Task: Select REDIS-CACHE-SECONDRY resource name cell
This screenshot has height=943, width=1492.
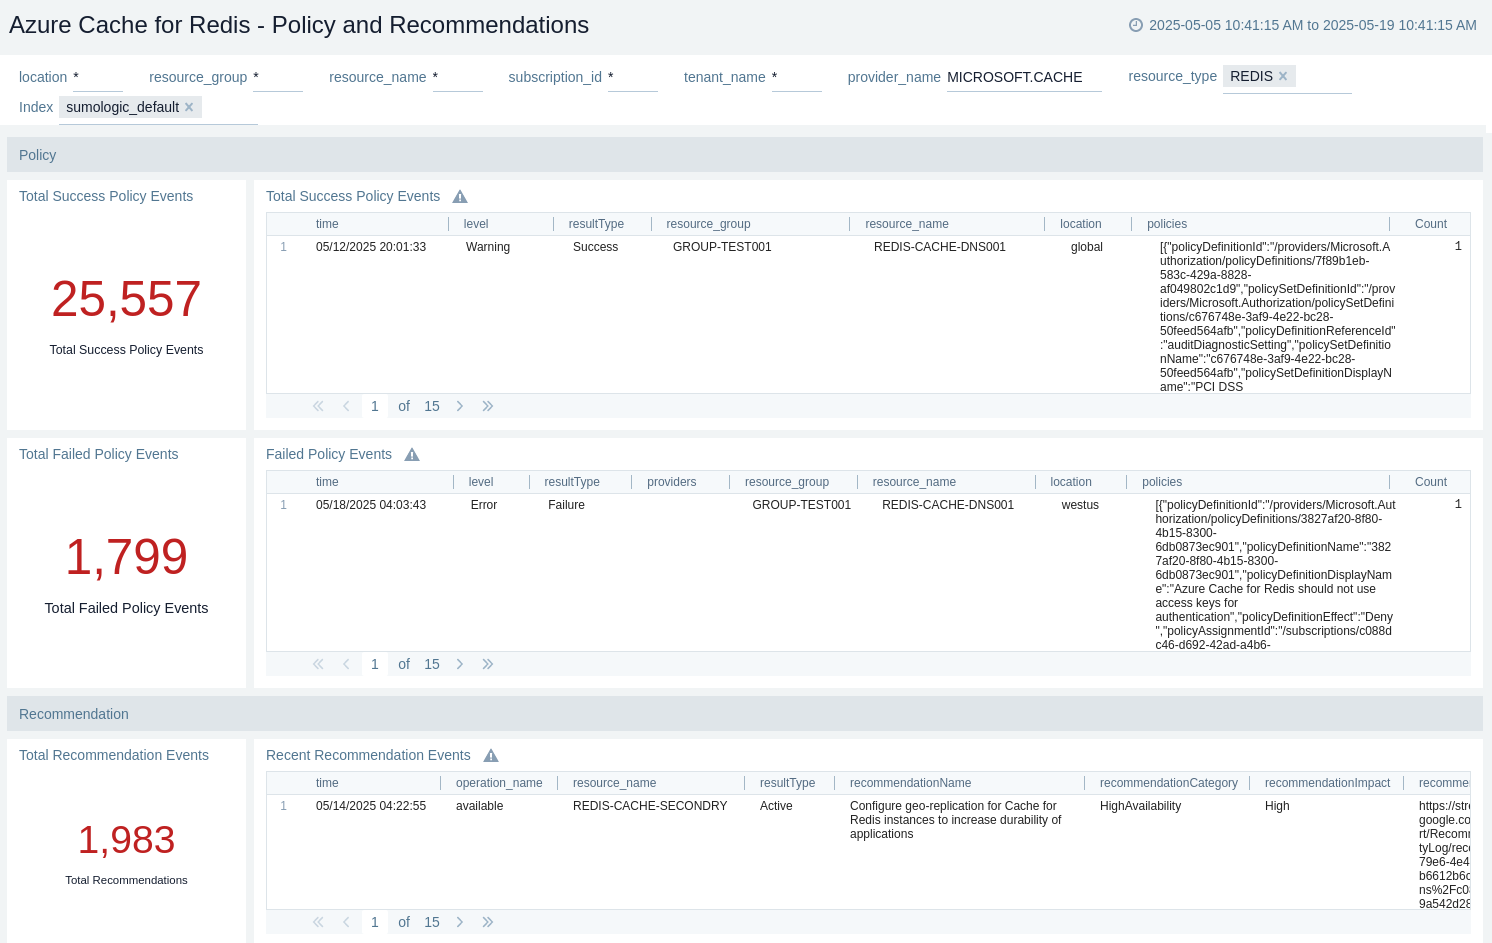Action: pos(650,806)
